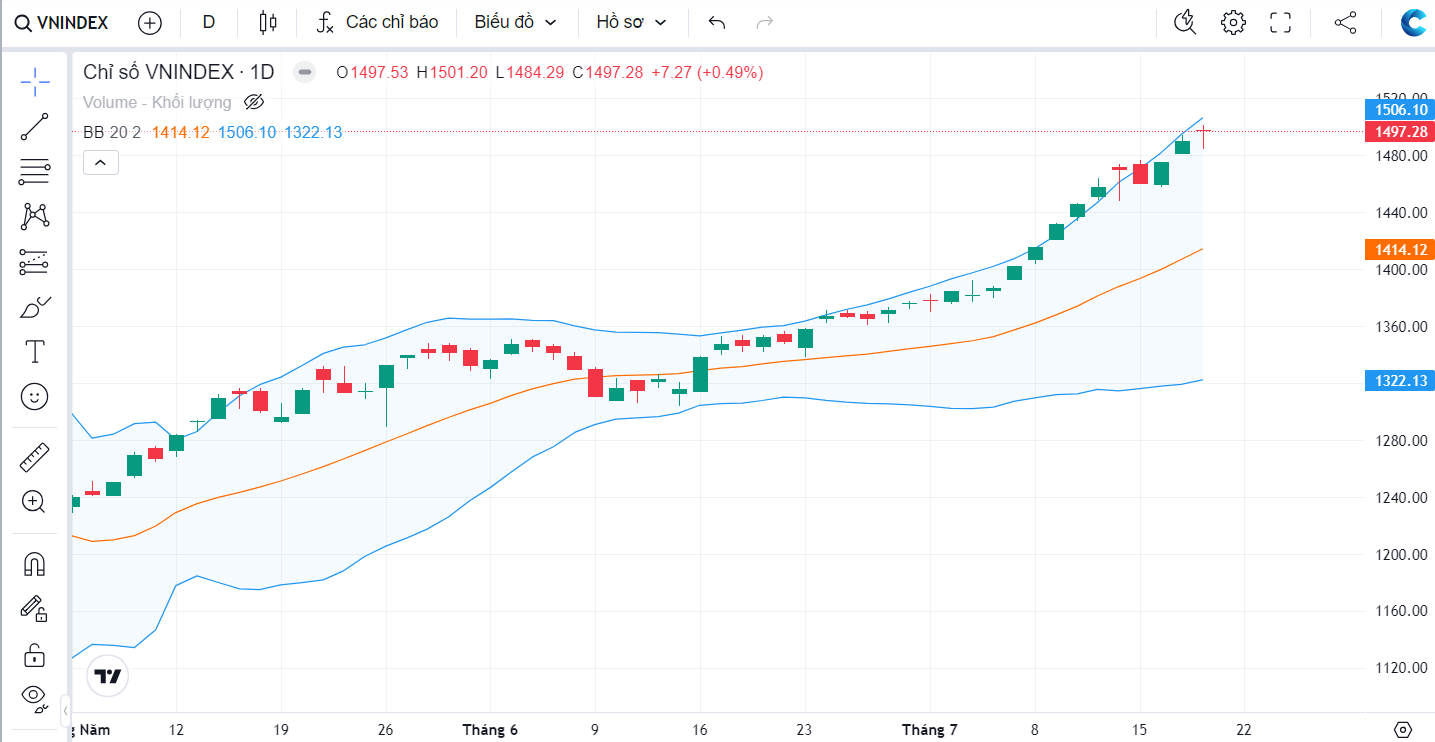Screen dimensions: 1435x742
Task: Click the 1497.28 current price label
Action: pos(1400,131)
